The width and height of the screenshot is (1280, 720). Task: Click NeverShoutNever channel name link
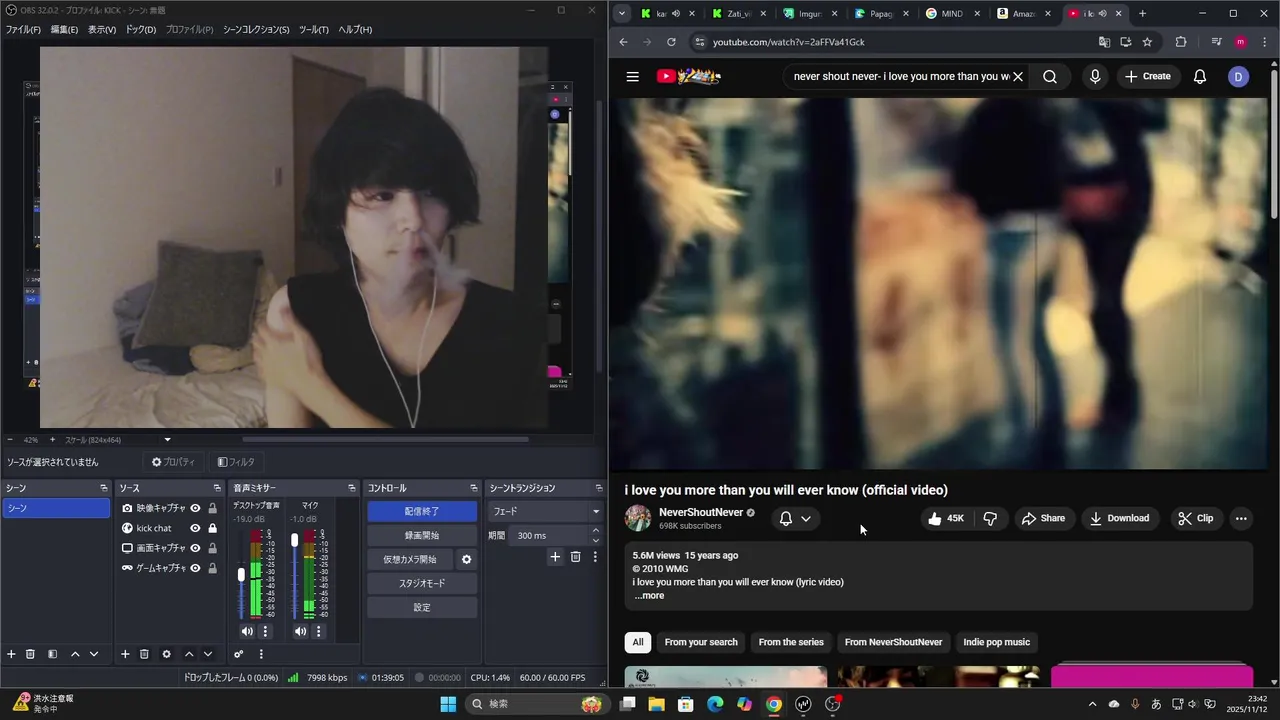tap(701, 512)
